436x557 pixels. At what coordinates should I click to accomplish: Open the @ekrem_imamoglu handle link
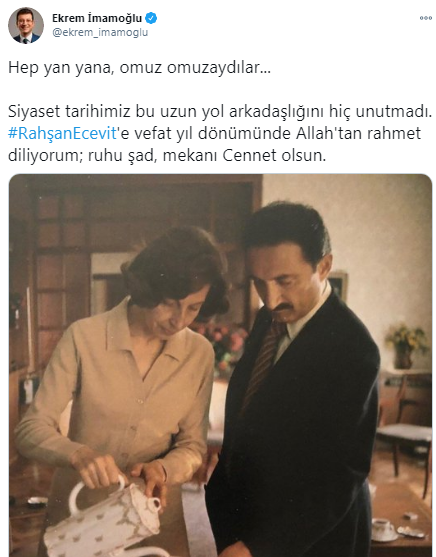[x=100, y=32]
